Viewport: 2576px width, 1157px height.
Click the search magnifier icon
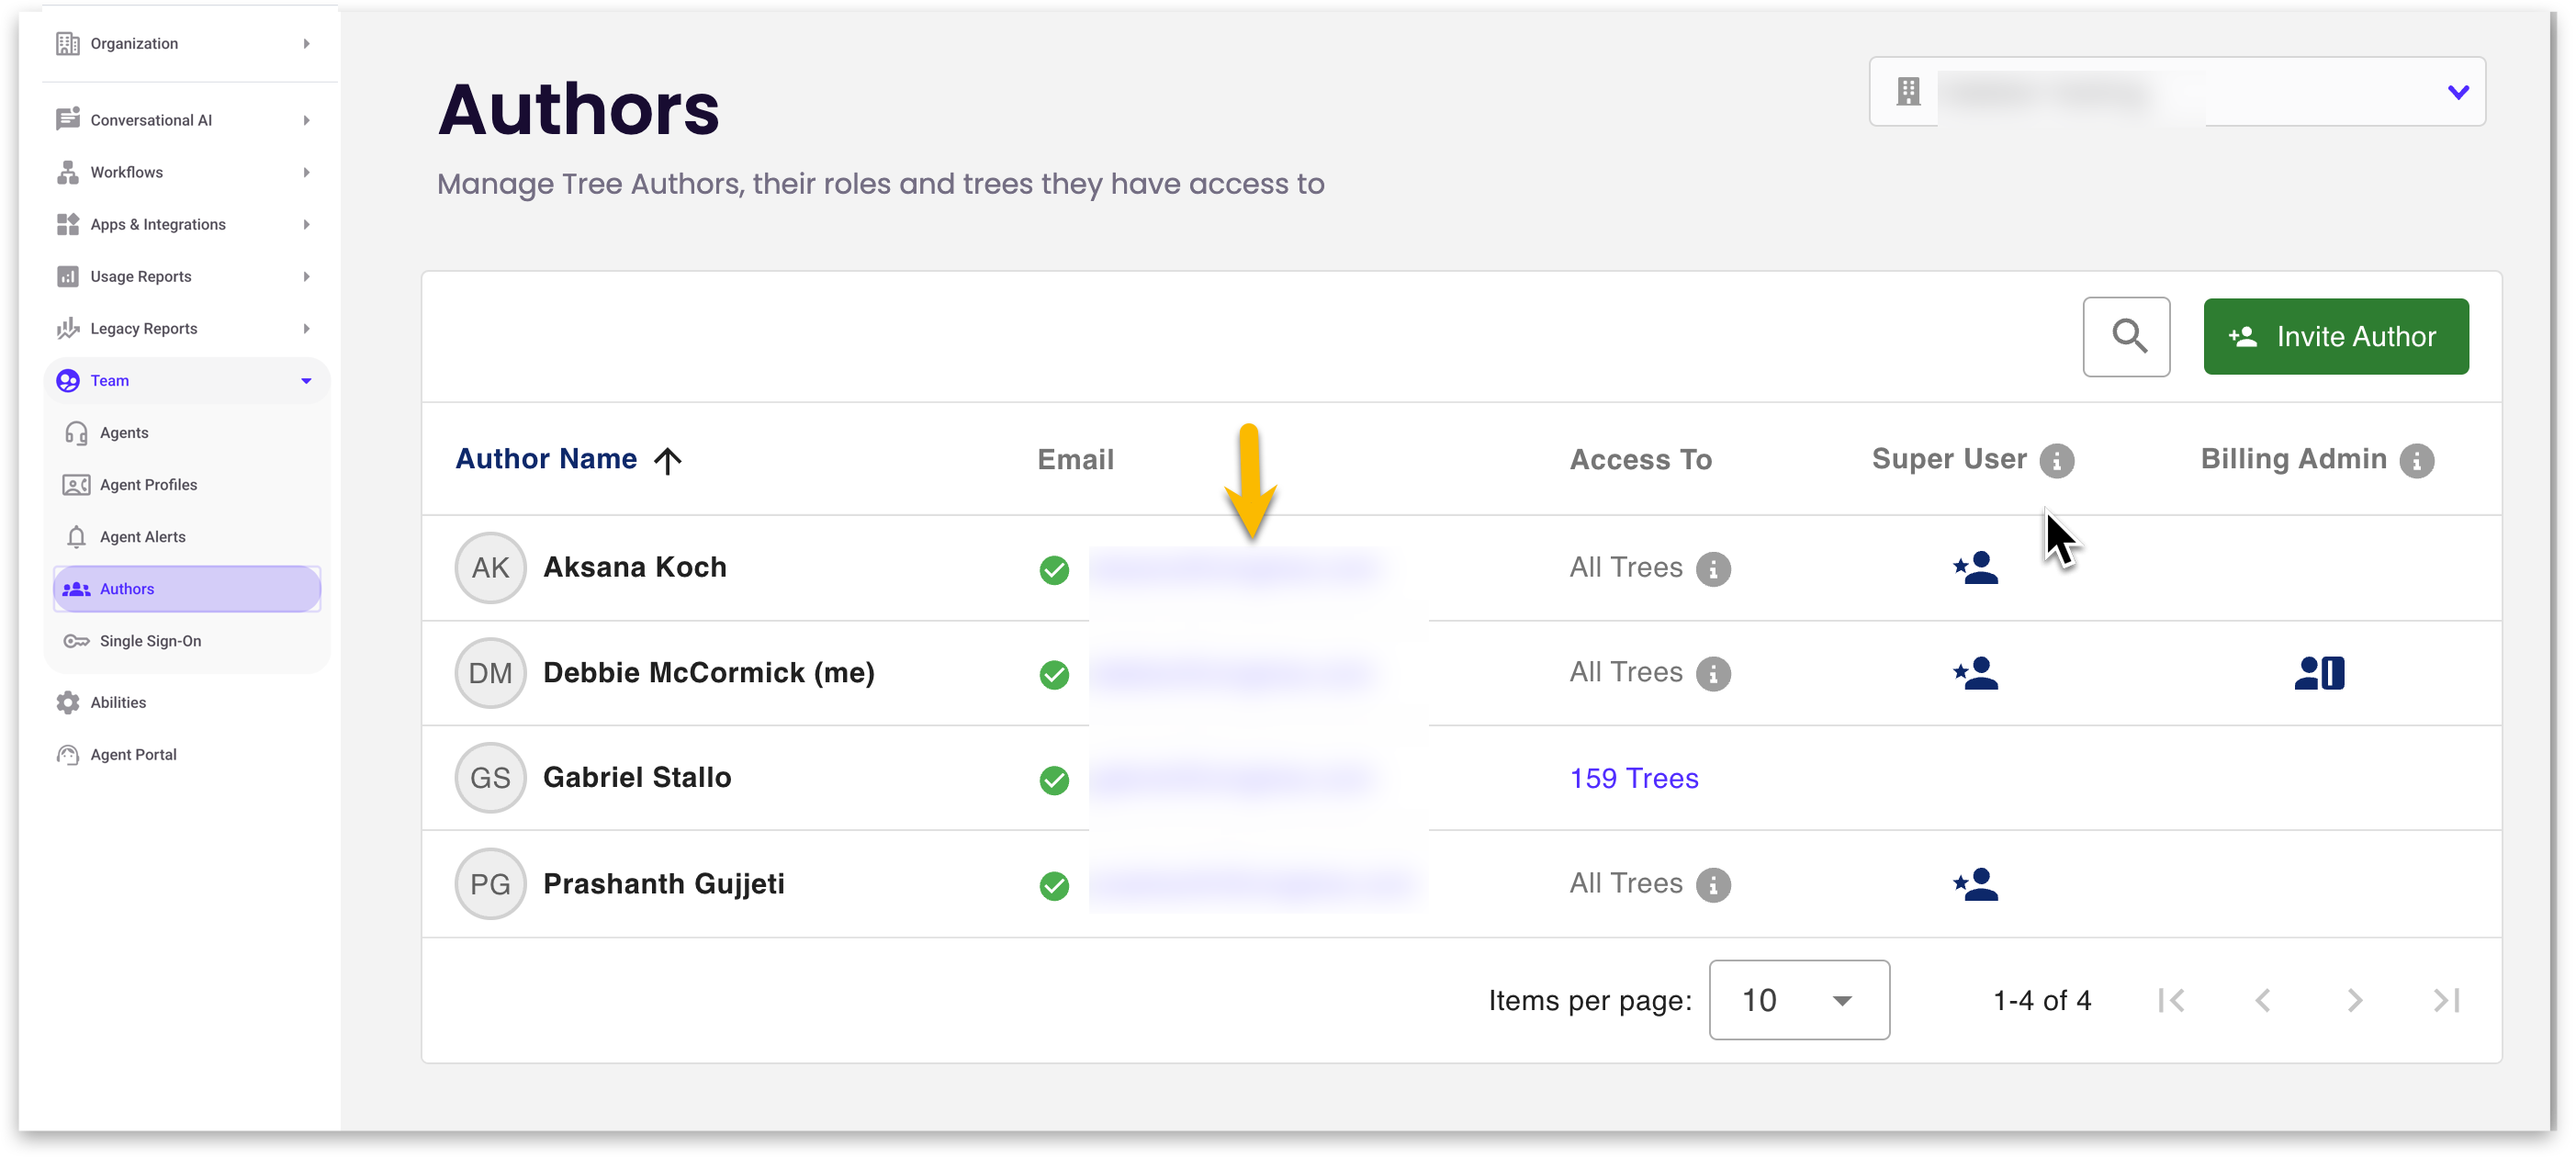(2126, 336)
